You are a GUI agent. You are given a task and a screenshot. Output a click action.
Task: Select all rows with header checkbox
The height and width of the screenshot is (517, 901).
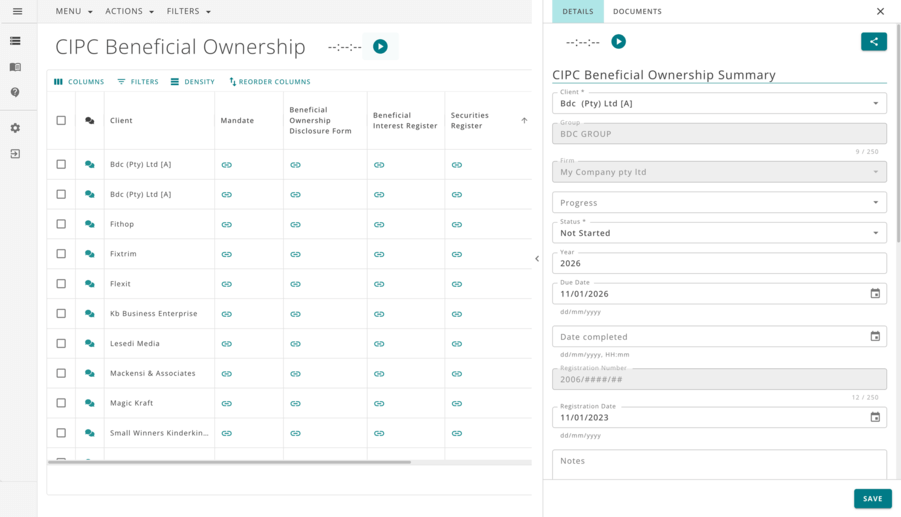[x=61, y=121]
